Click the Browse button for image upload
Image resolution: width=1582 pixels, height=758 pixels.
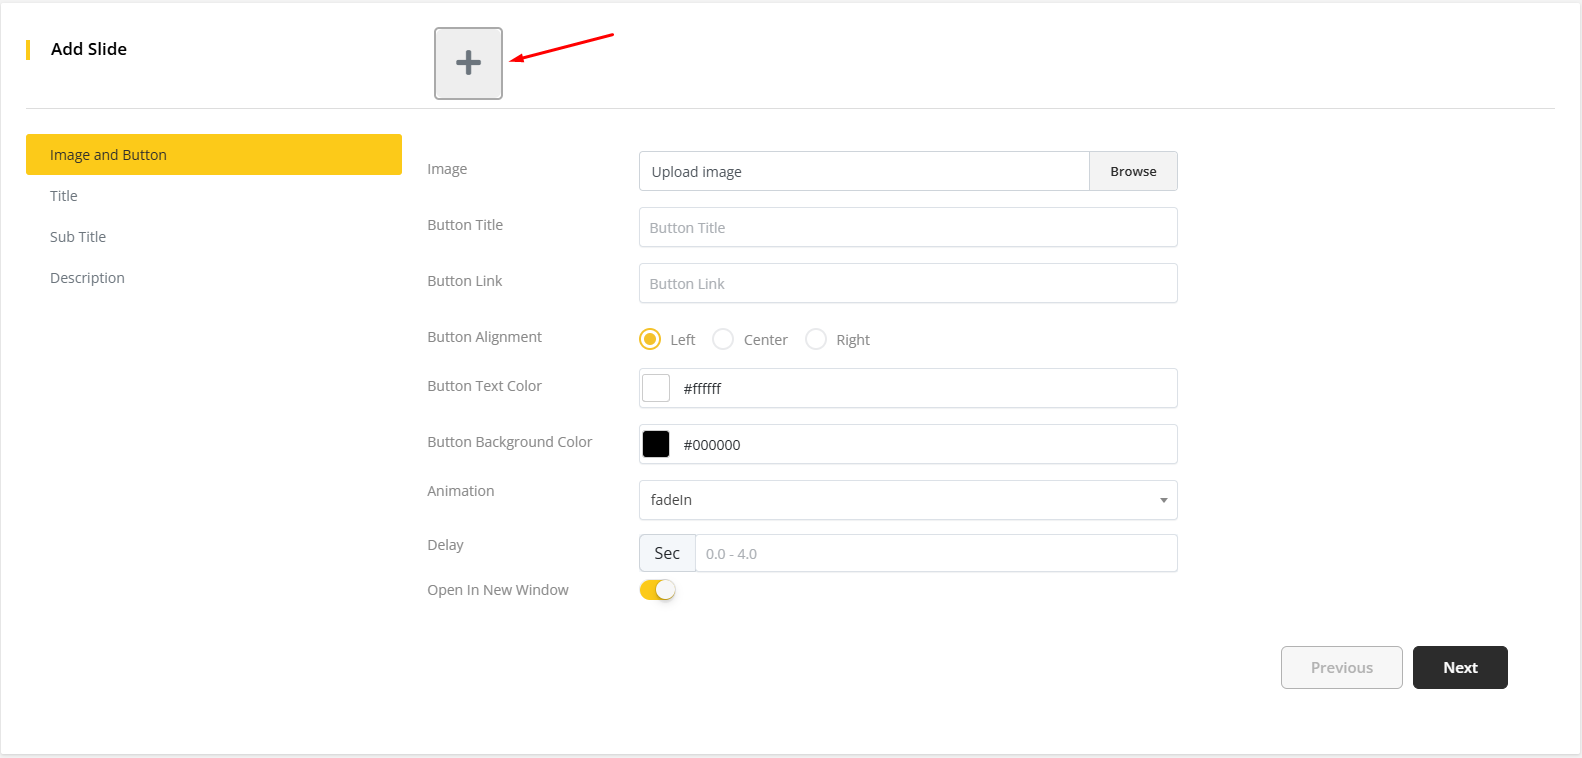(1132, 171)
